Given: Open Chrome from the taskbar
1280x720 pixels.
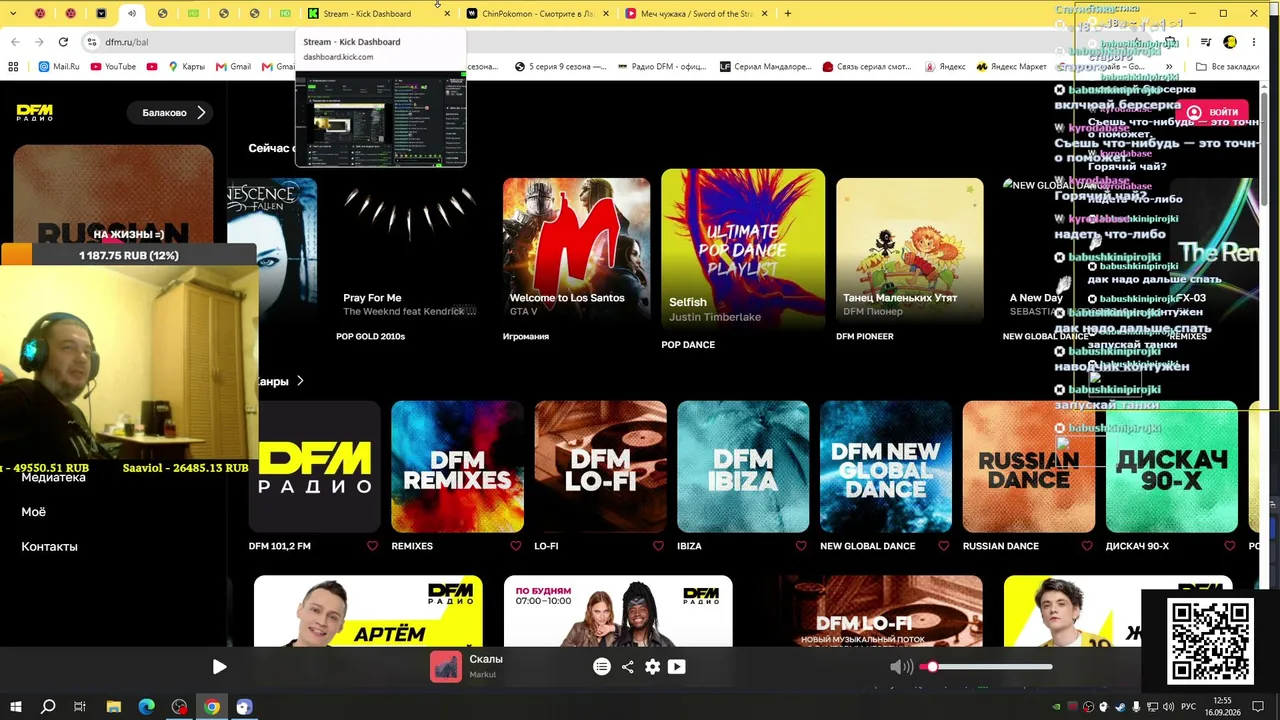Looking at the screenshot, I should tap(212, 707).
